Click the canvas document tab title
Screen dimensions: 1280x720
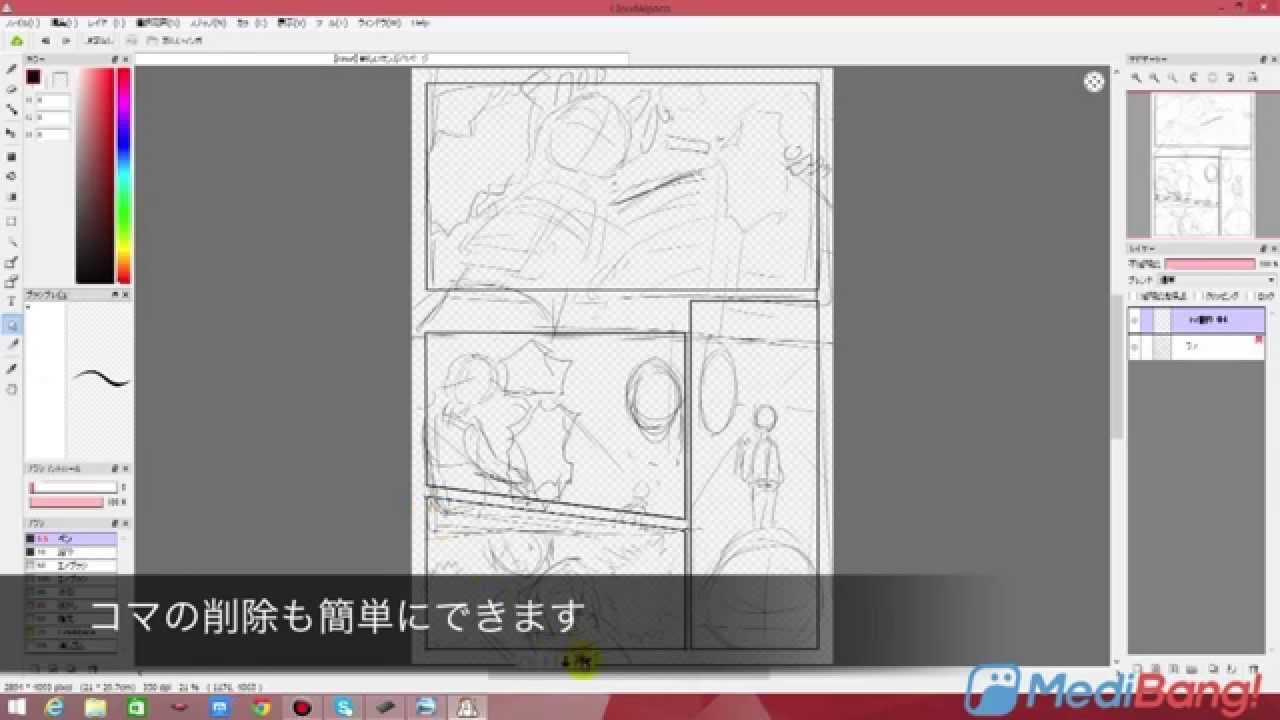coord(380,59)
